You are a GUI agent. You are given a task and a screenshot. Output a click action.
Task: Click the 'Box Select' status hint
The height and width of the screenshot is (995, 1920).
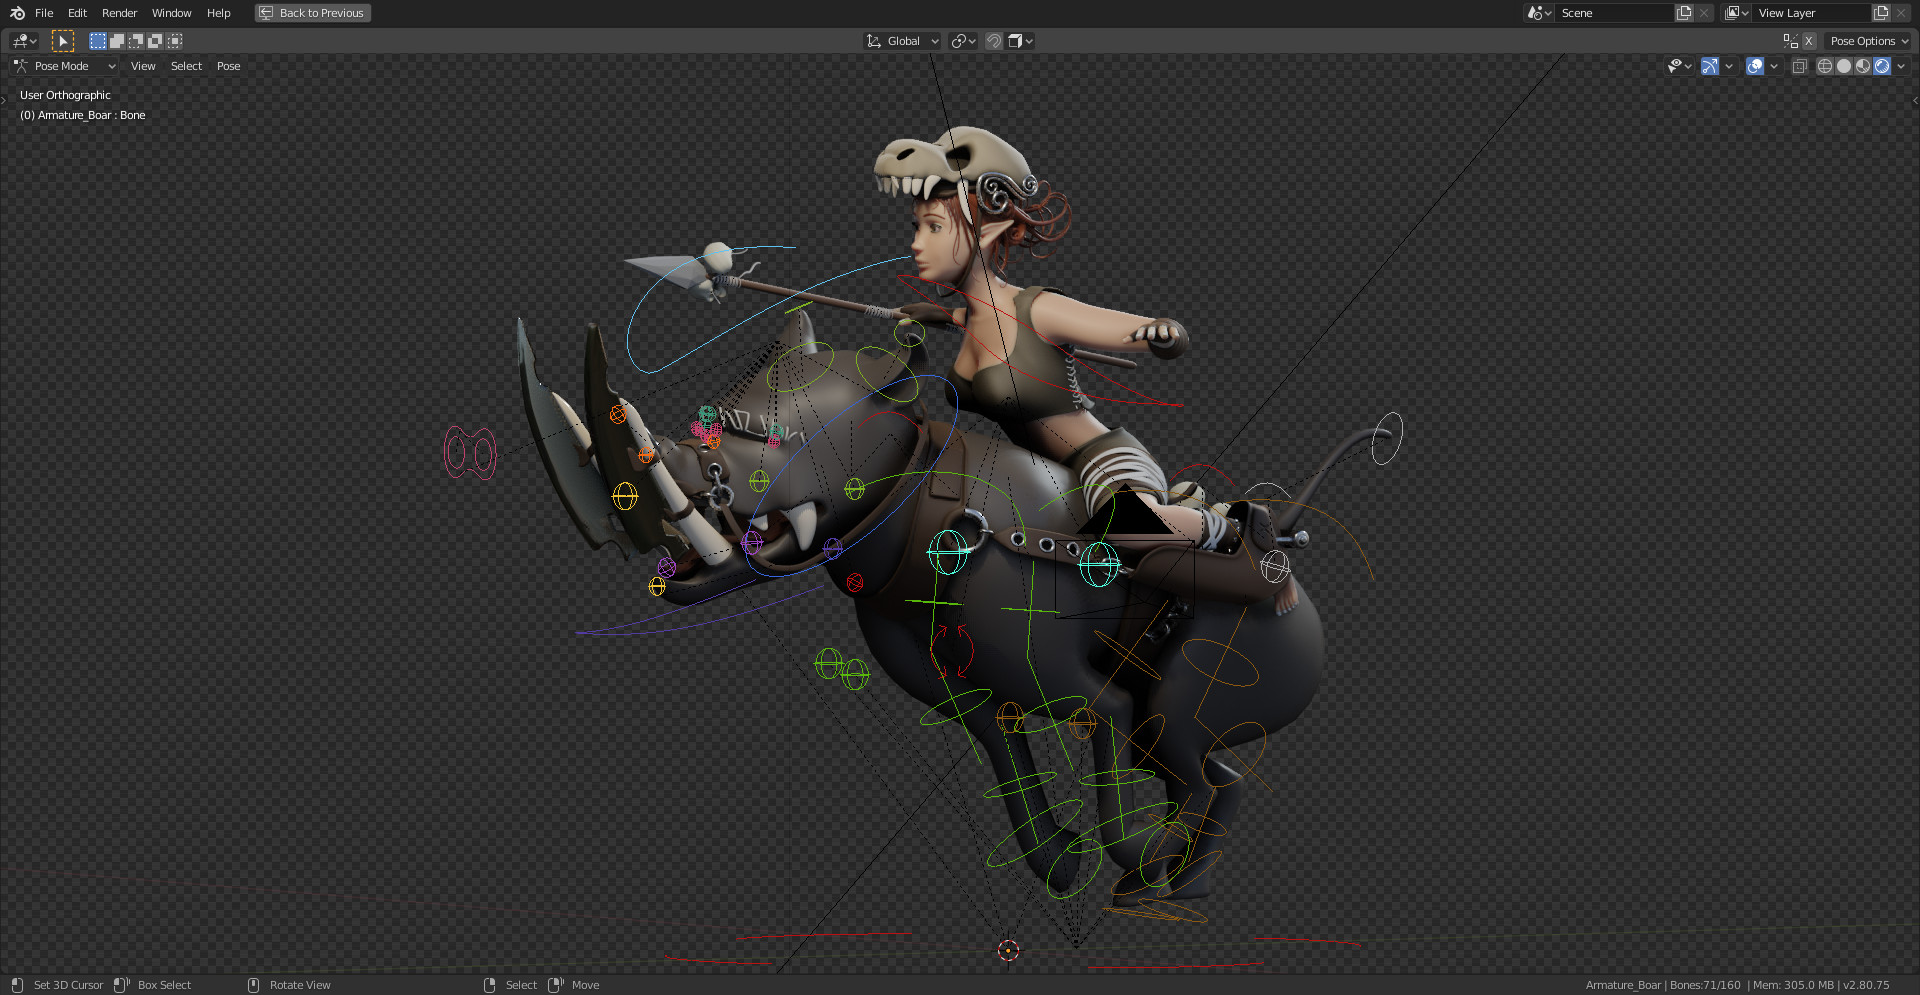pos(164,985)
